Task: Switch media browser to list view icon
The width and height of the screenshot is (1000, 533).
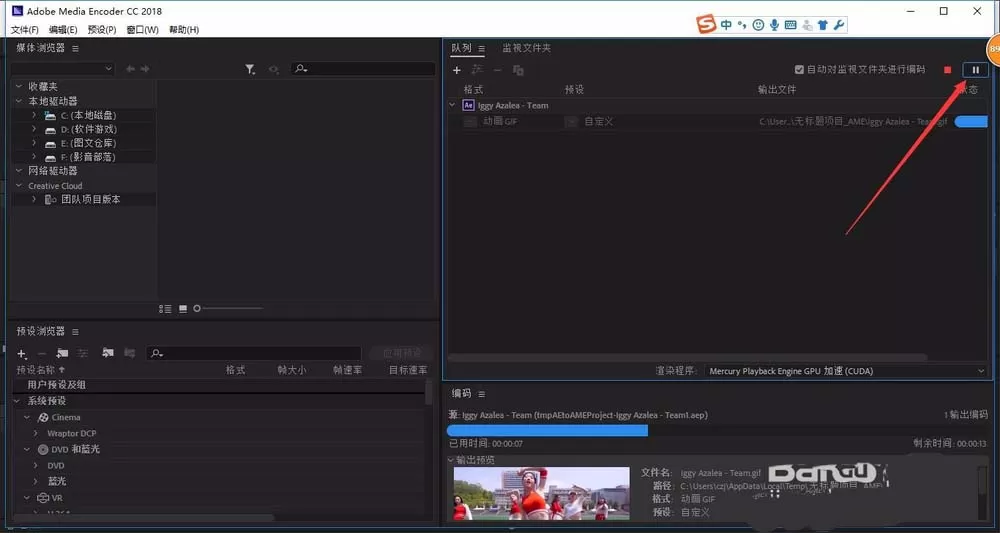Action: (x=165, y=309)
